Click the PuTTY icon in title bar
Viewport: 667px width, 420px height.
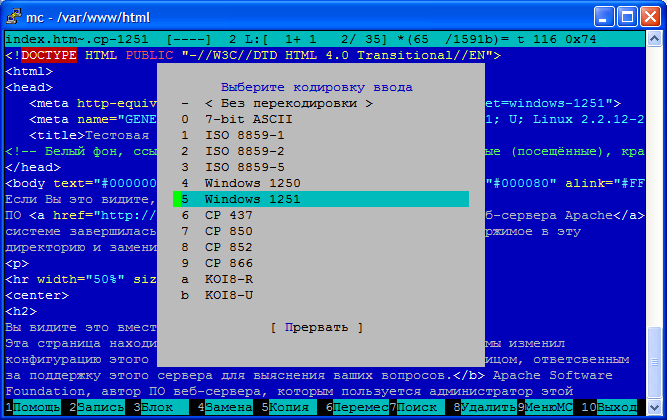click(13, 15)
